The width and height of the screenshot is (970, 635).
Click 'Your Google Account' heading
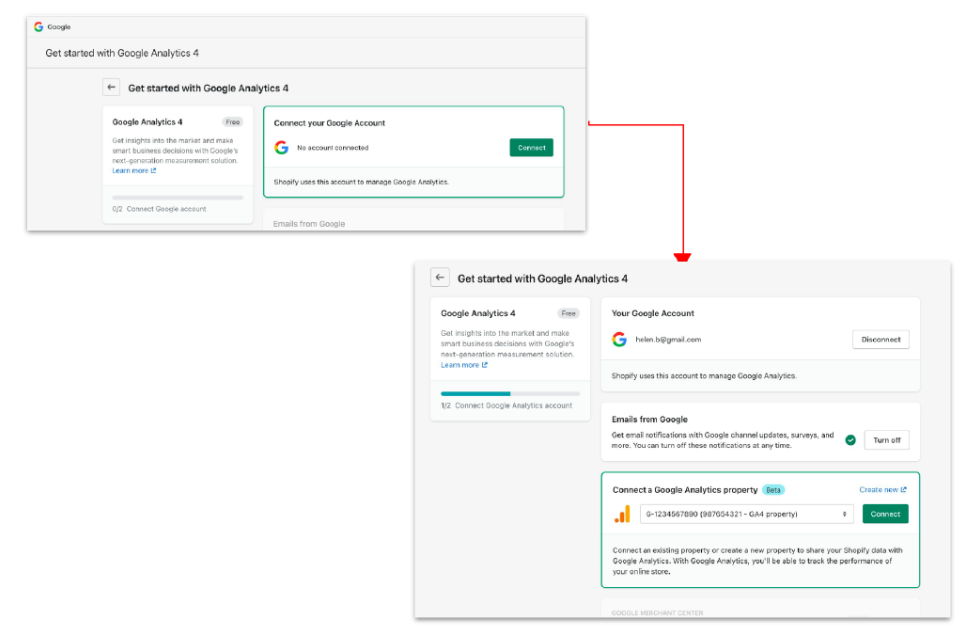(653, 313)
